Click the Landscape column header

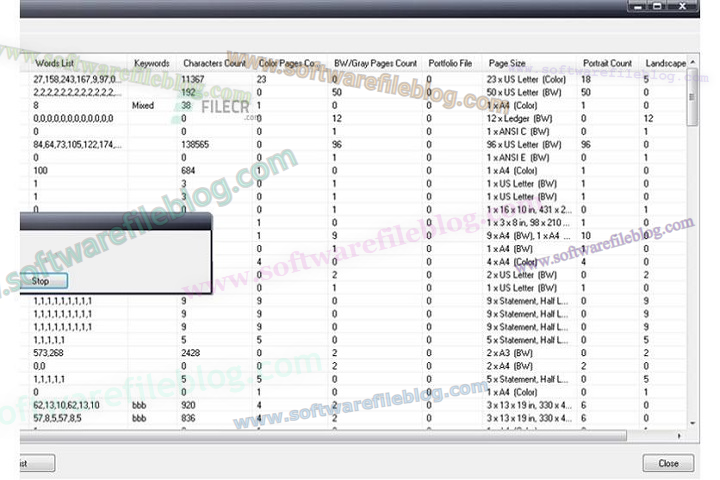[665, 63]
